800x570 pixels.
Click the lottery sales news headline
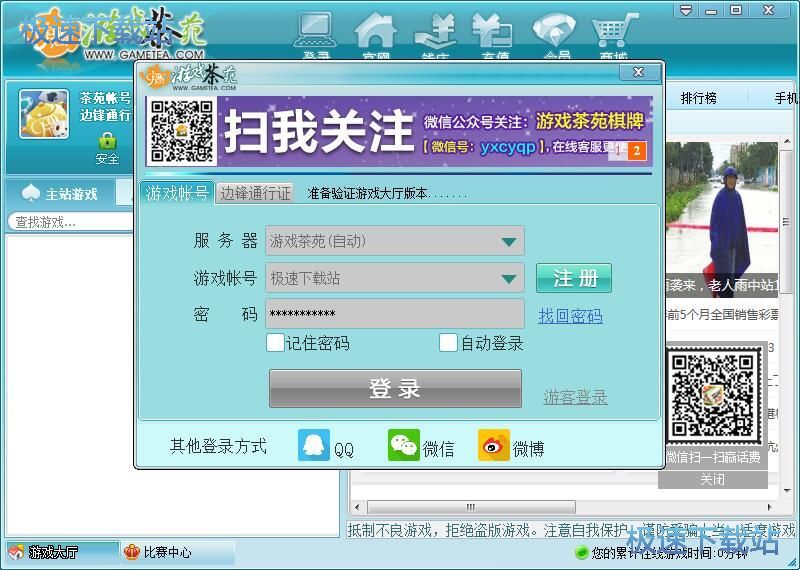721,314
